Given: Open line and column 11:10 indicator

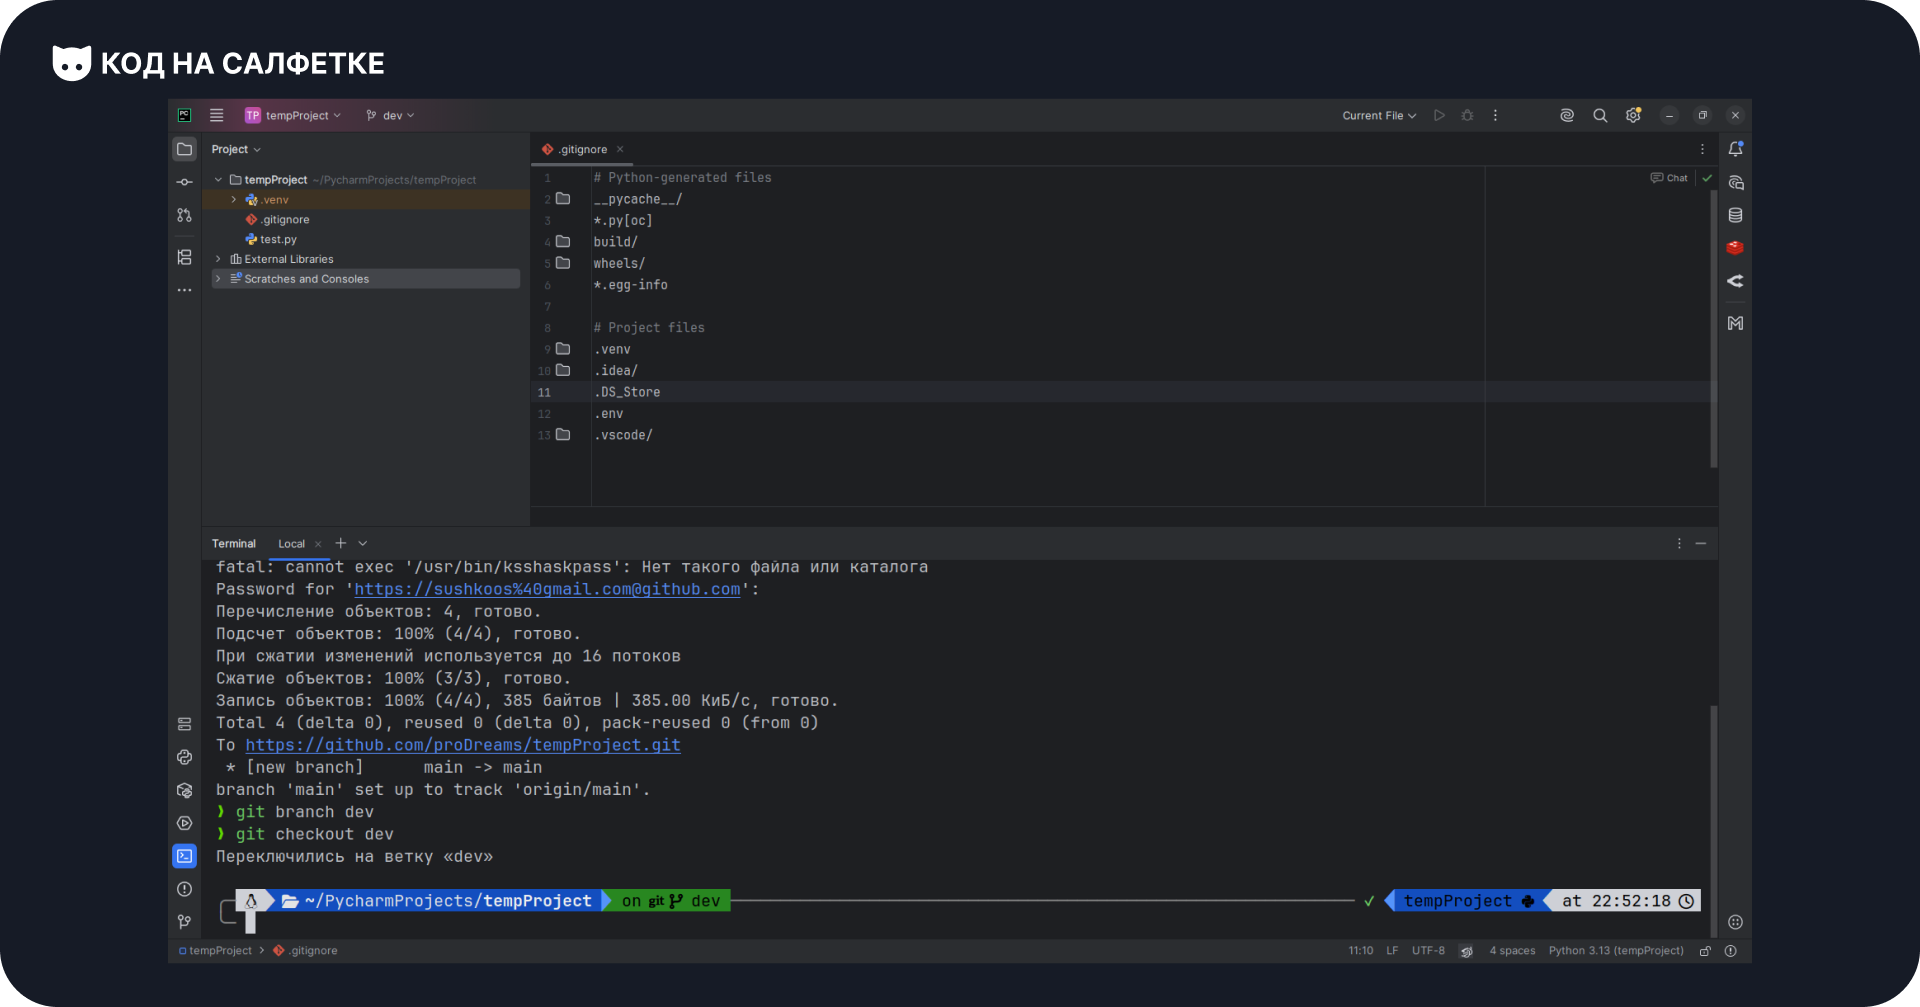Looking at the screenshot, I should (x=1360, y=951).
